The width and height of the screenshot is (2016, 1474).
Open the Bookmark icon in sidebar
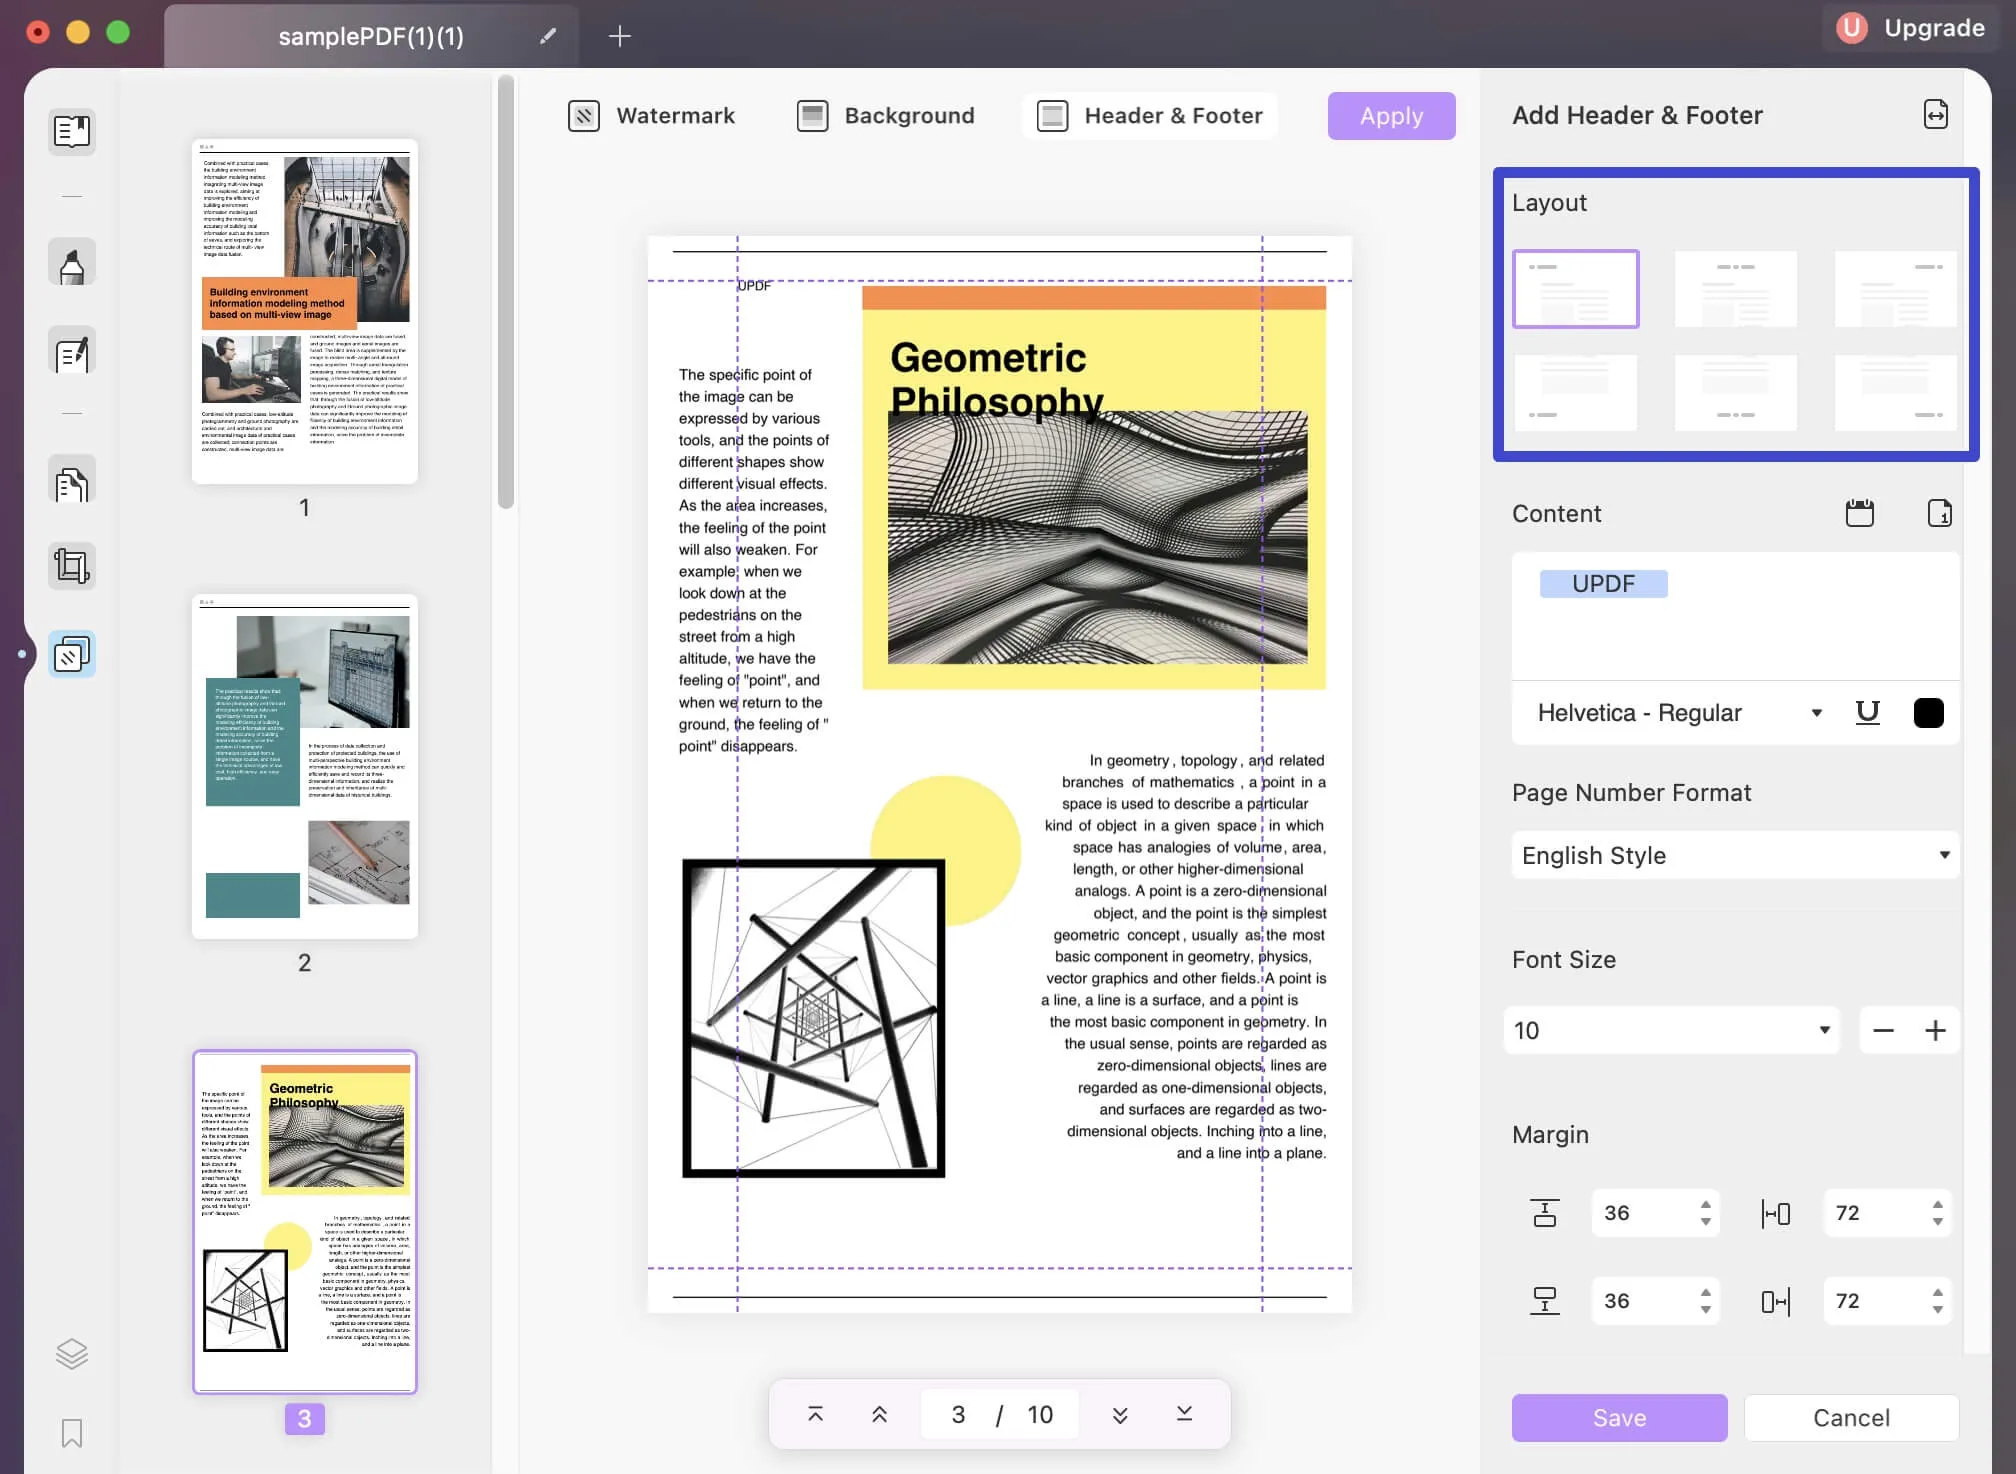pyautogui.click(x=72, y=1433)
